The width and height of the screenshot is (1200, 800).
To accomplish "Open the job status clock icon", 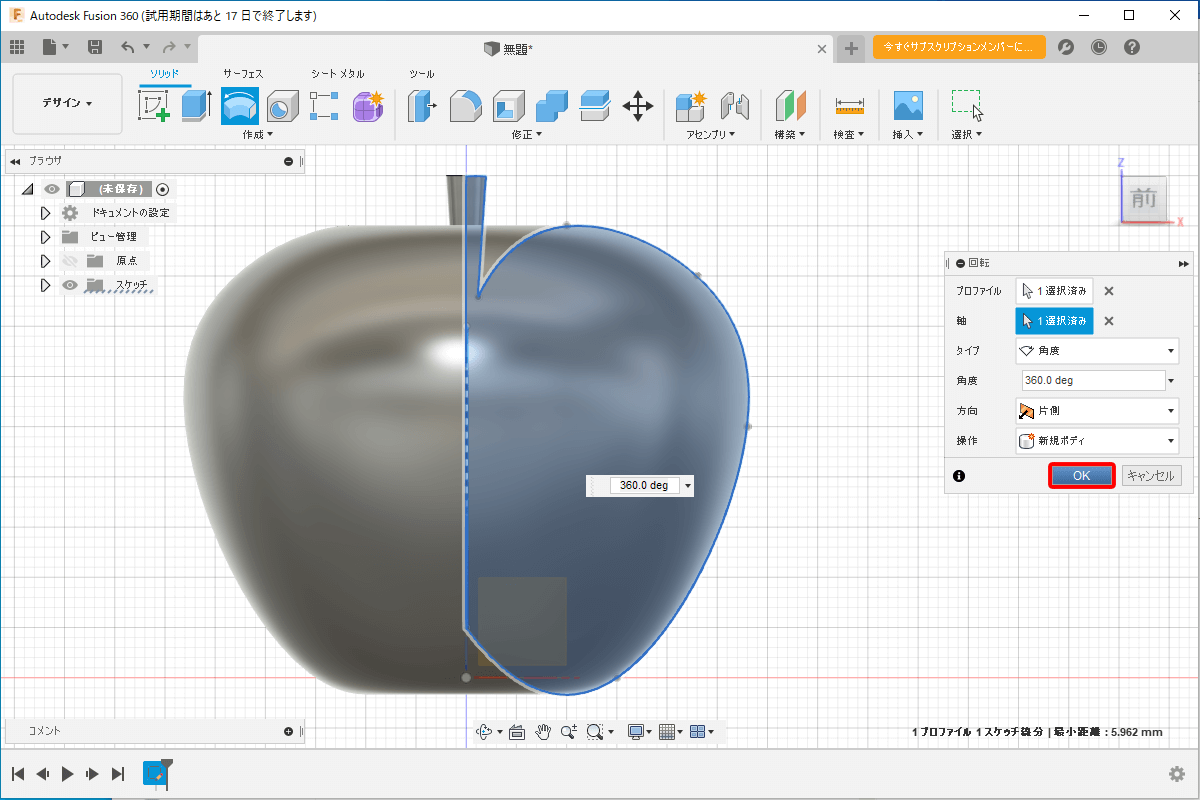I will [x=1099, y=47].
